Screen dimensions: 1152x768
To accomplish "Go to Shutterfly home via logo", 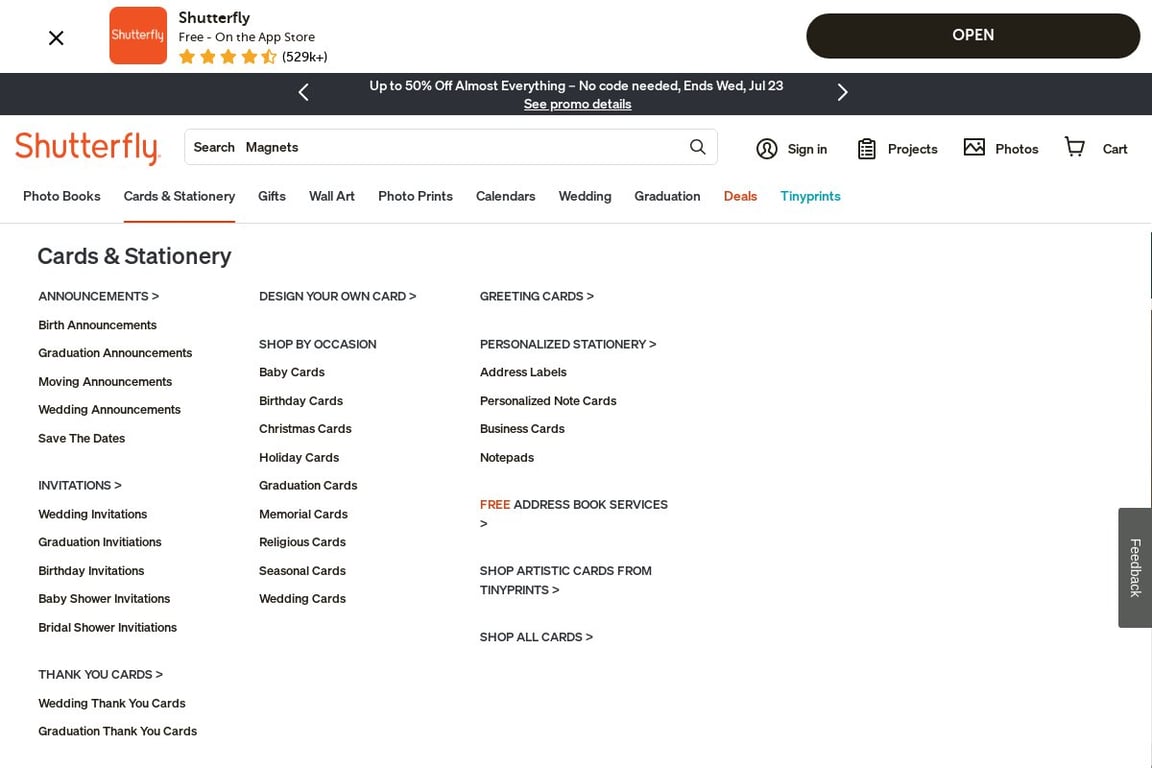I will [x=87, y=148].
